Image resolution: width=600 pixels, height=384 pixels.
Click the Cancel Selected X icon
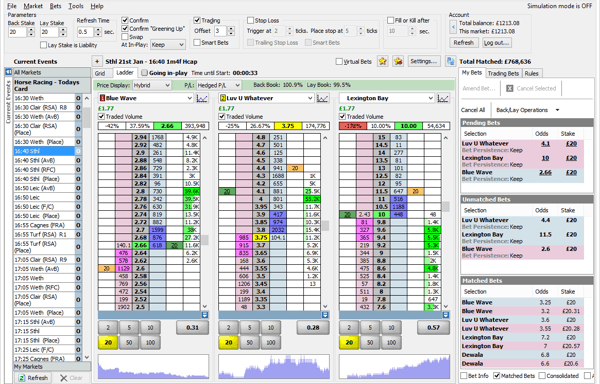tap(510, 88)
